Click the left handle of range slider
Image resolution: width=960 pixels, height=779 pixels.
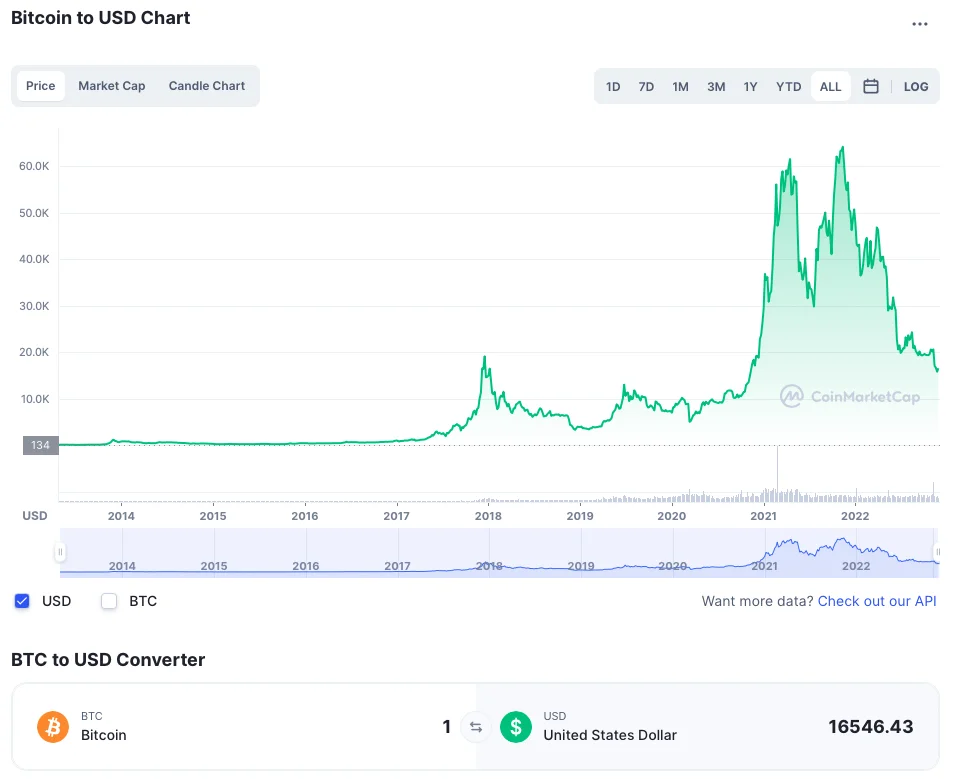tap(61, 552)
